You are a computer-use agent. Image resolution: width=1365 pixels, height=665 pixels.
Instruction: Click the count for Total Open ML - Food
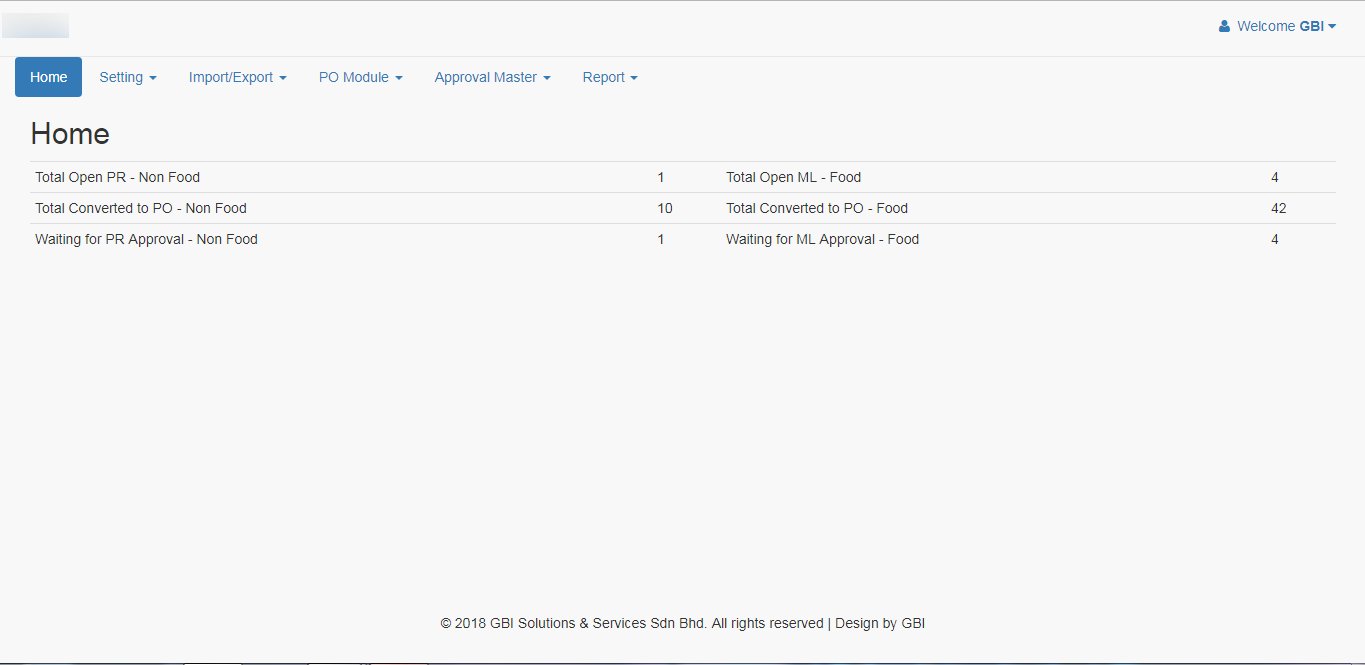pos(1275,177)
